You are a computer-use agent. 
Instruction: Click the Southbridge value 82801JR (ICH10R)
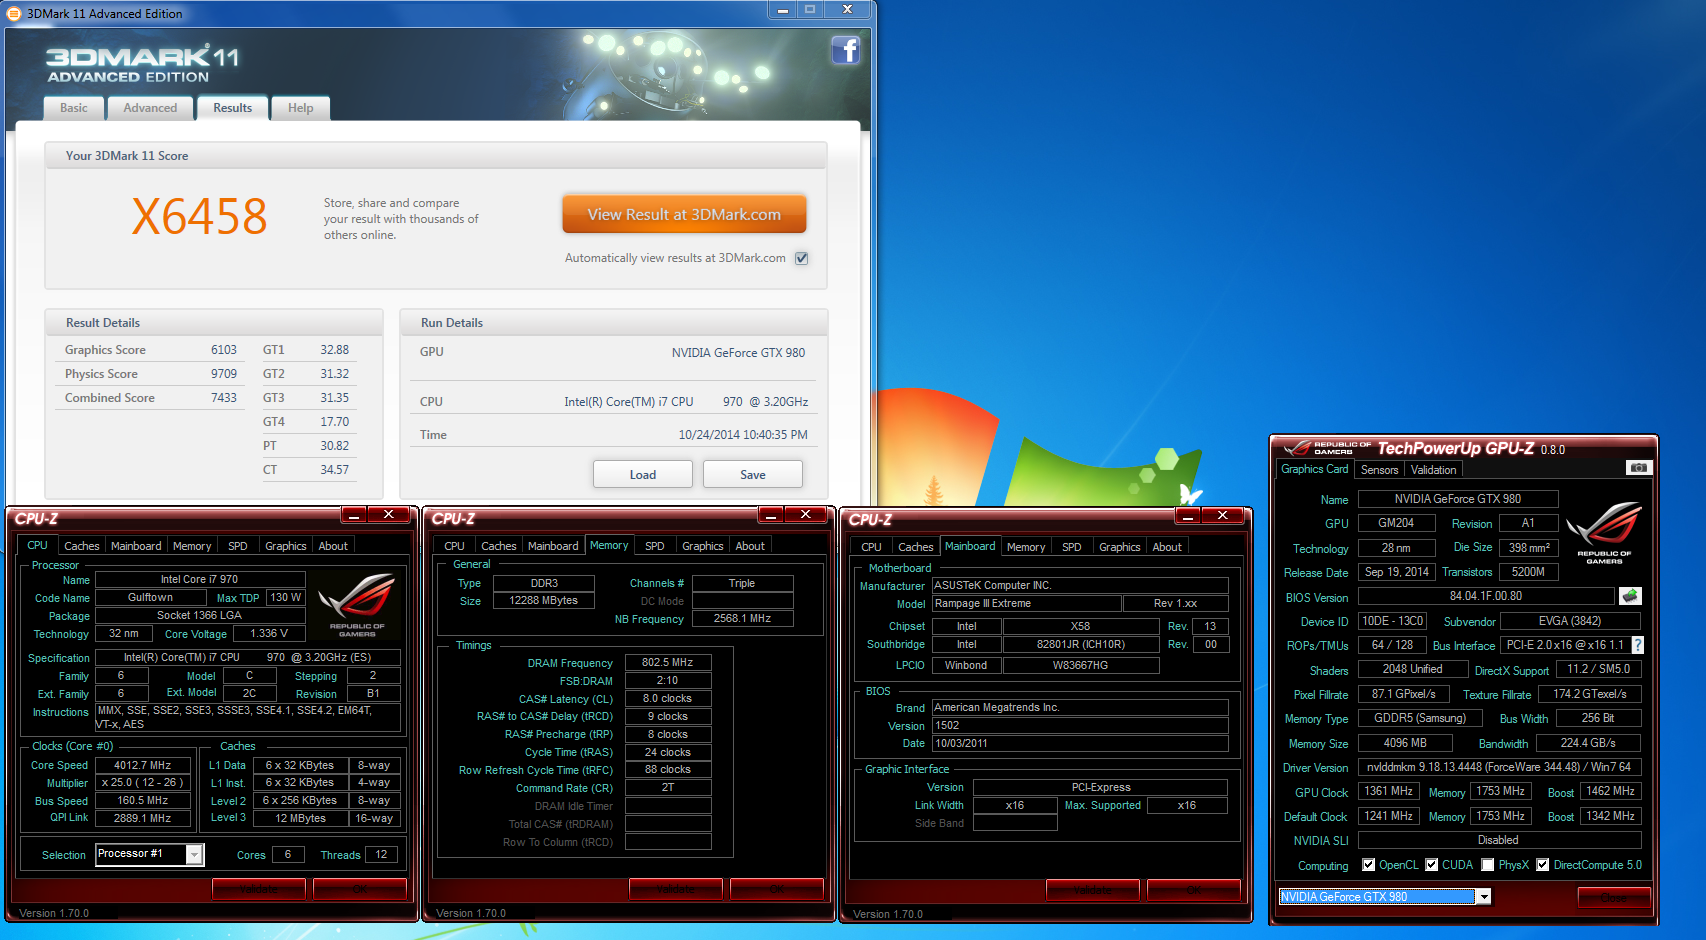[x=1080, y=644]
